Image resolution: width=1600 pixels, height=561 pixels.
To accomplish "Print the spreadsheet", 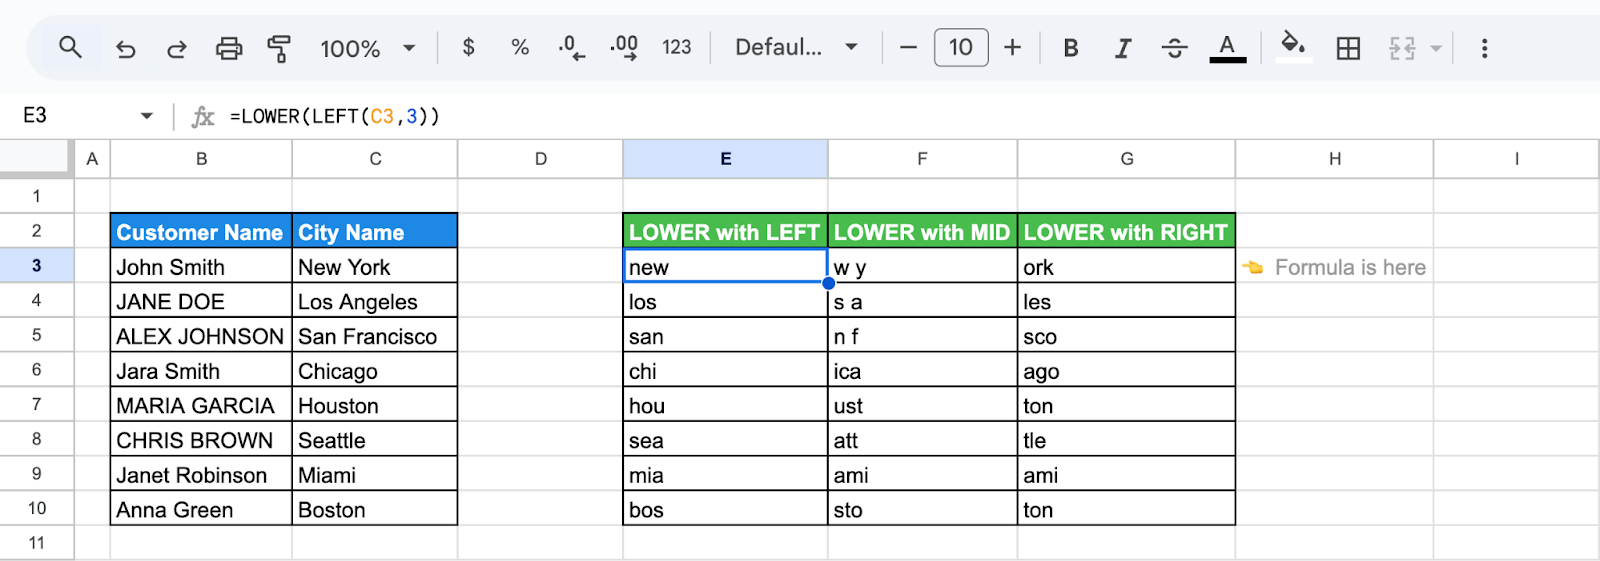I will 229,48.
